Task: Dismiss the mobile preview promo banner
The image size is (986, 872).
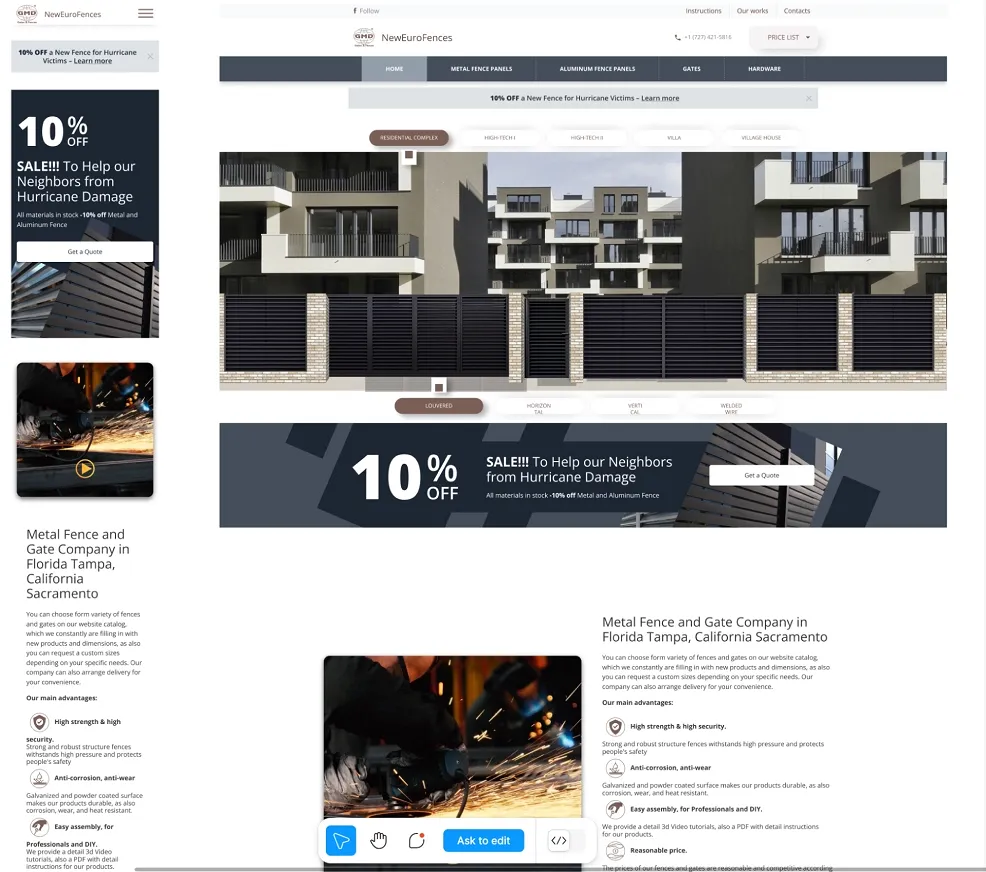Action: [x=150, y=56]
